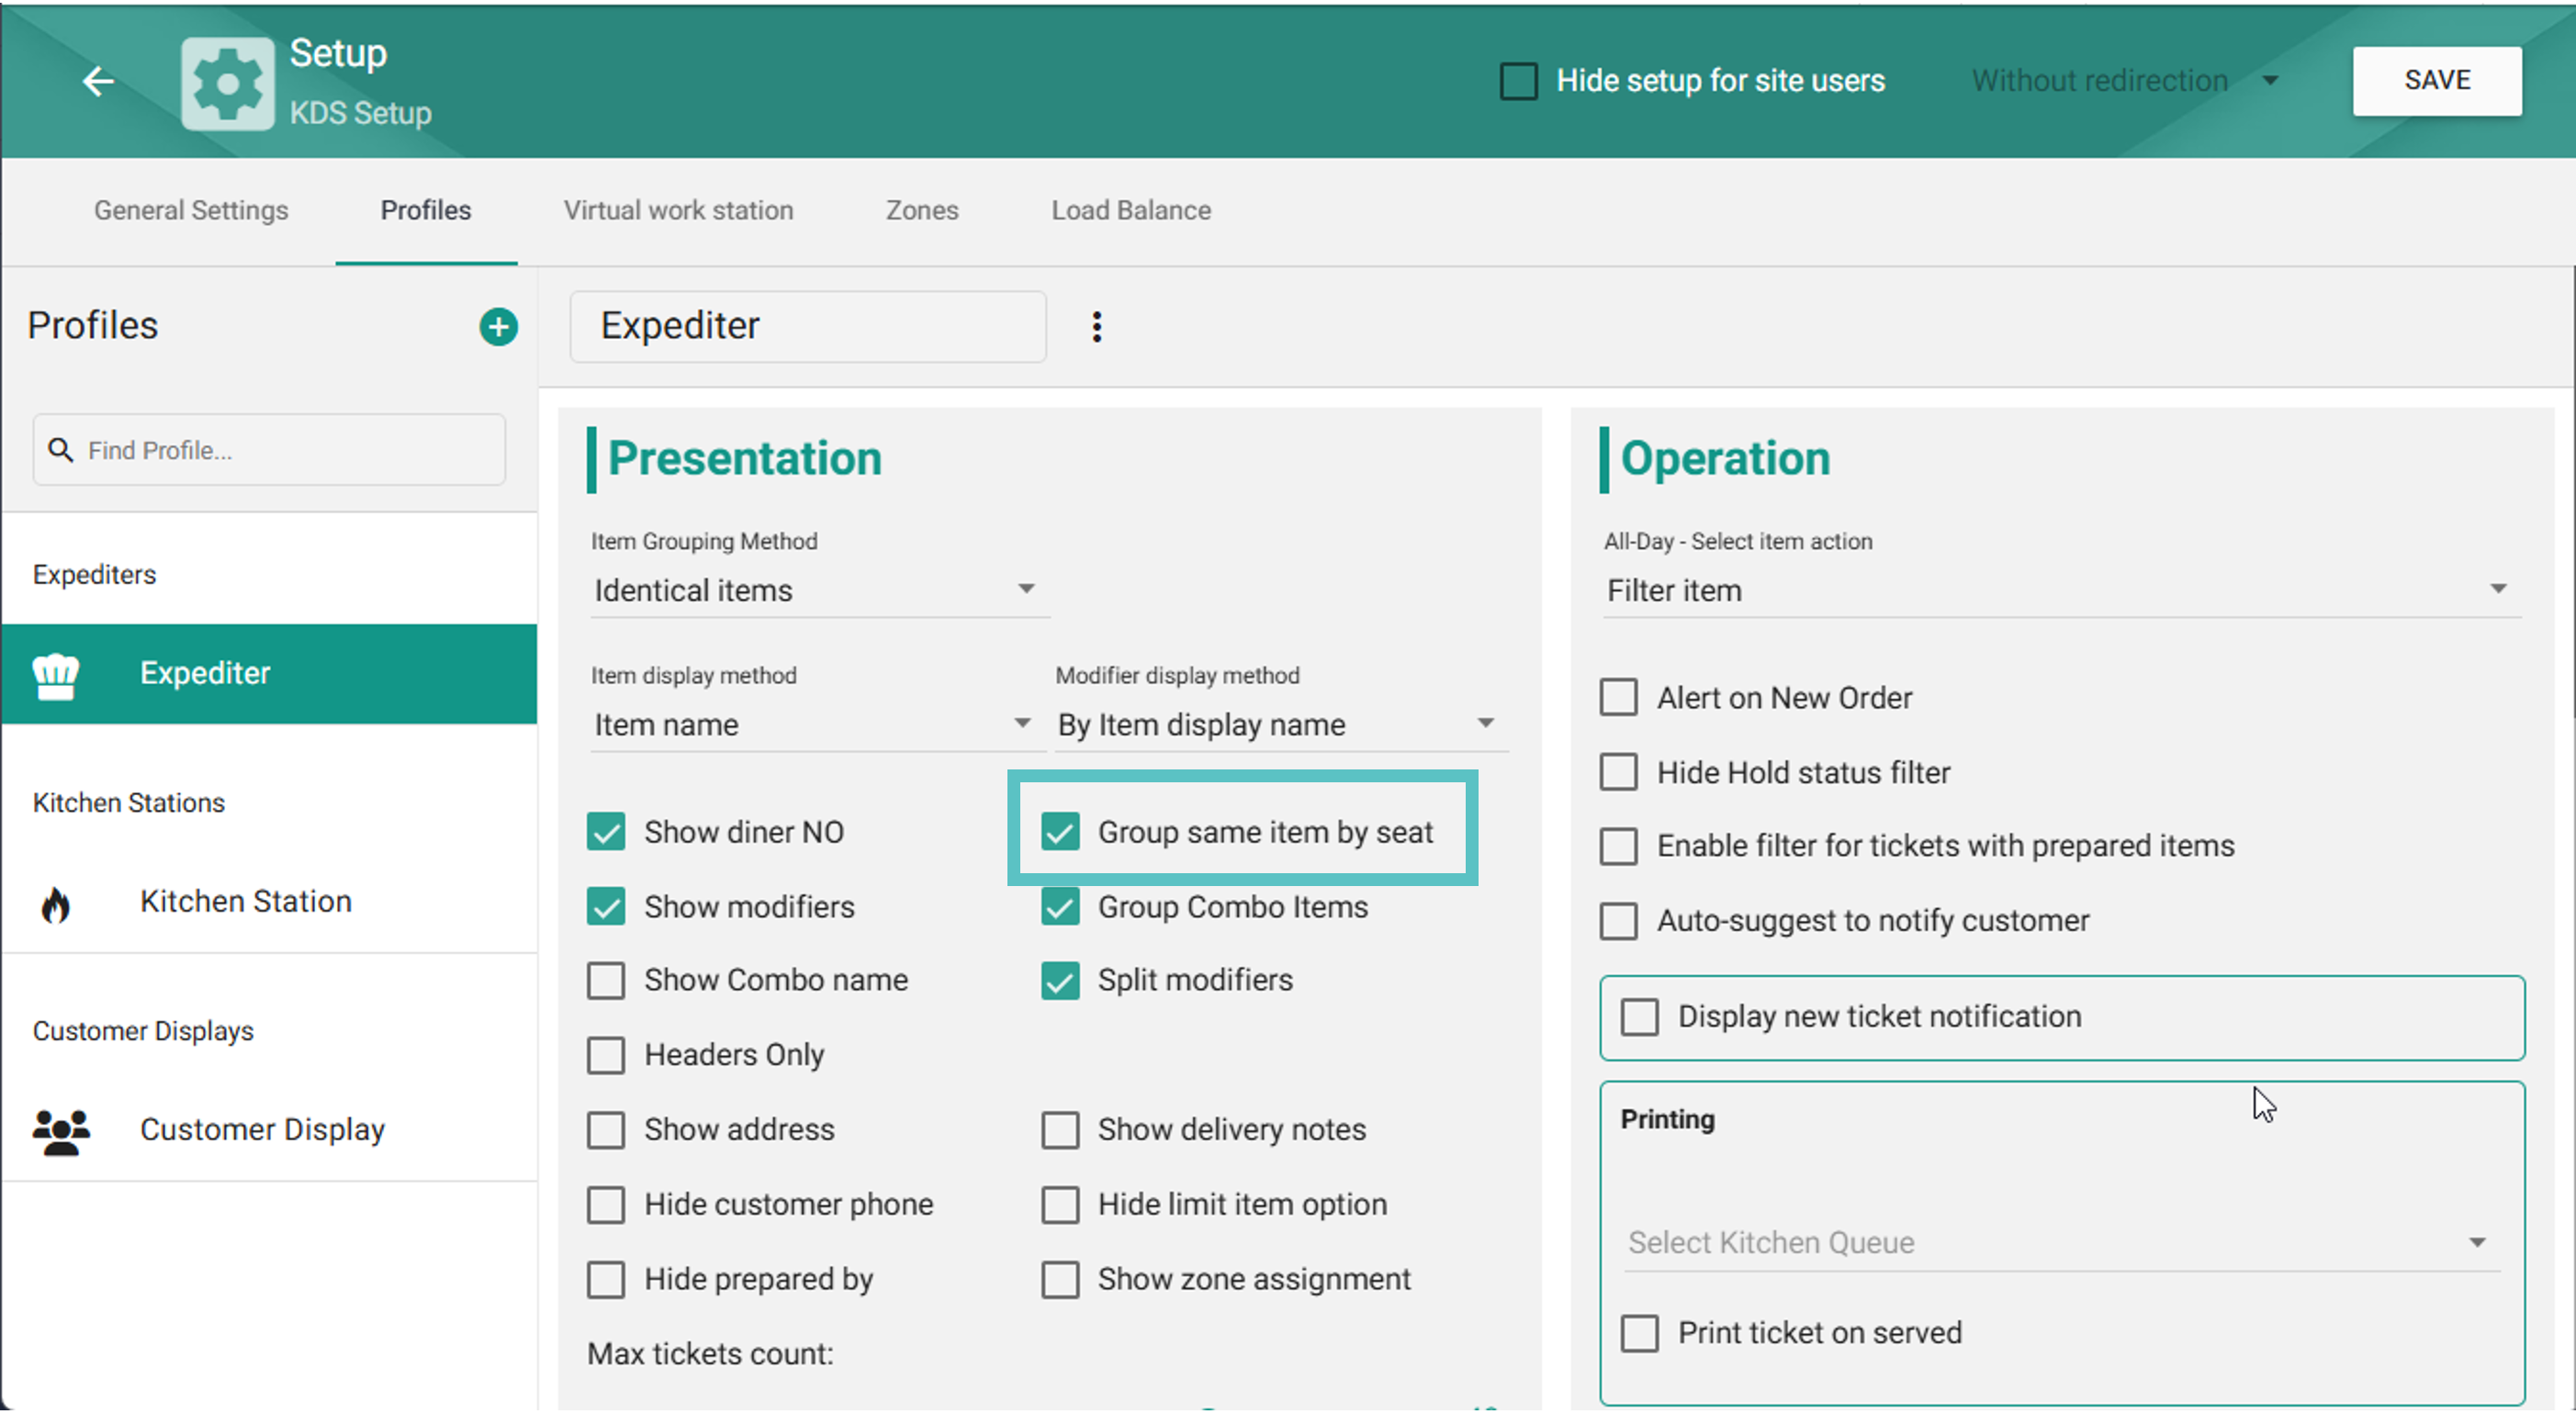
Task: Click the Expediters group header
Action: [95, 576]
